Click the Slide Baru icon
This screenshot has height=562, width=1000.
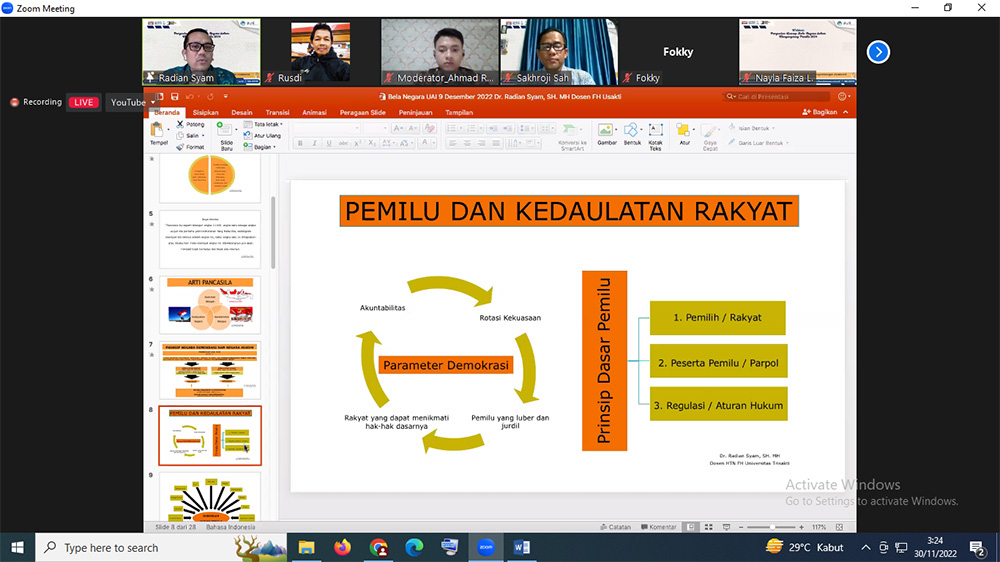[x=226, y=134]
